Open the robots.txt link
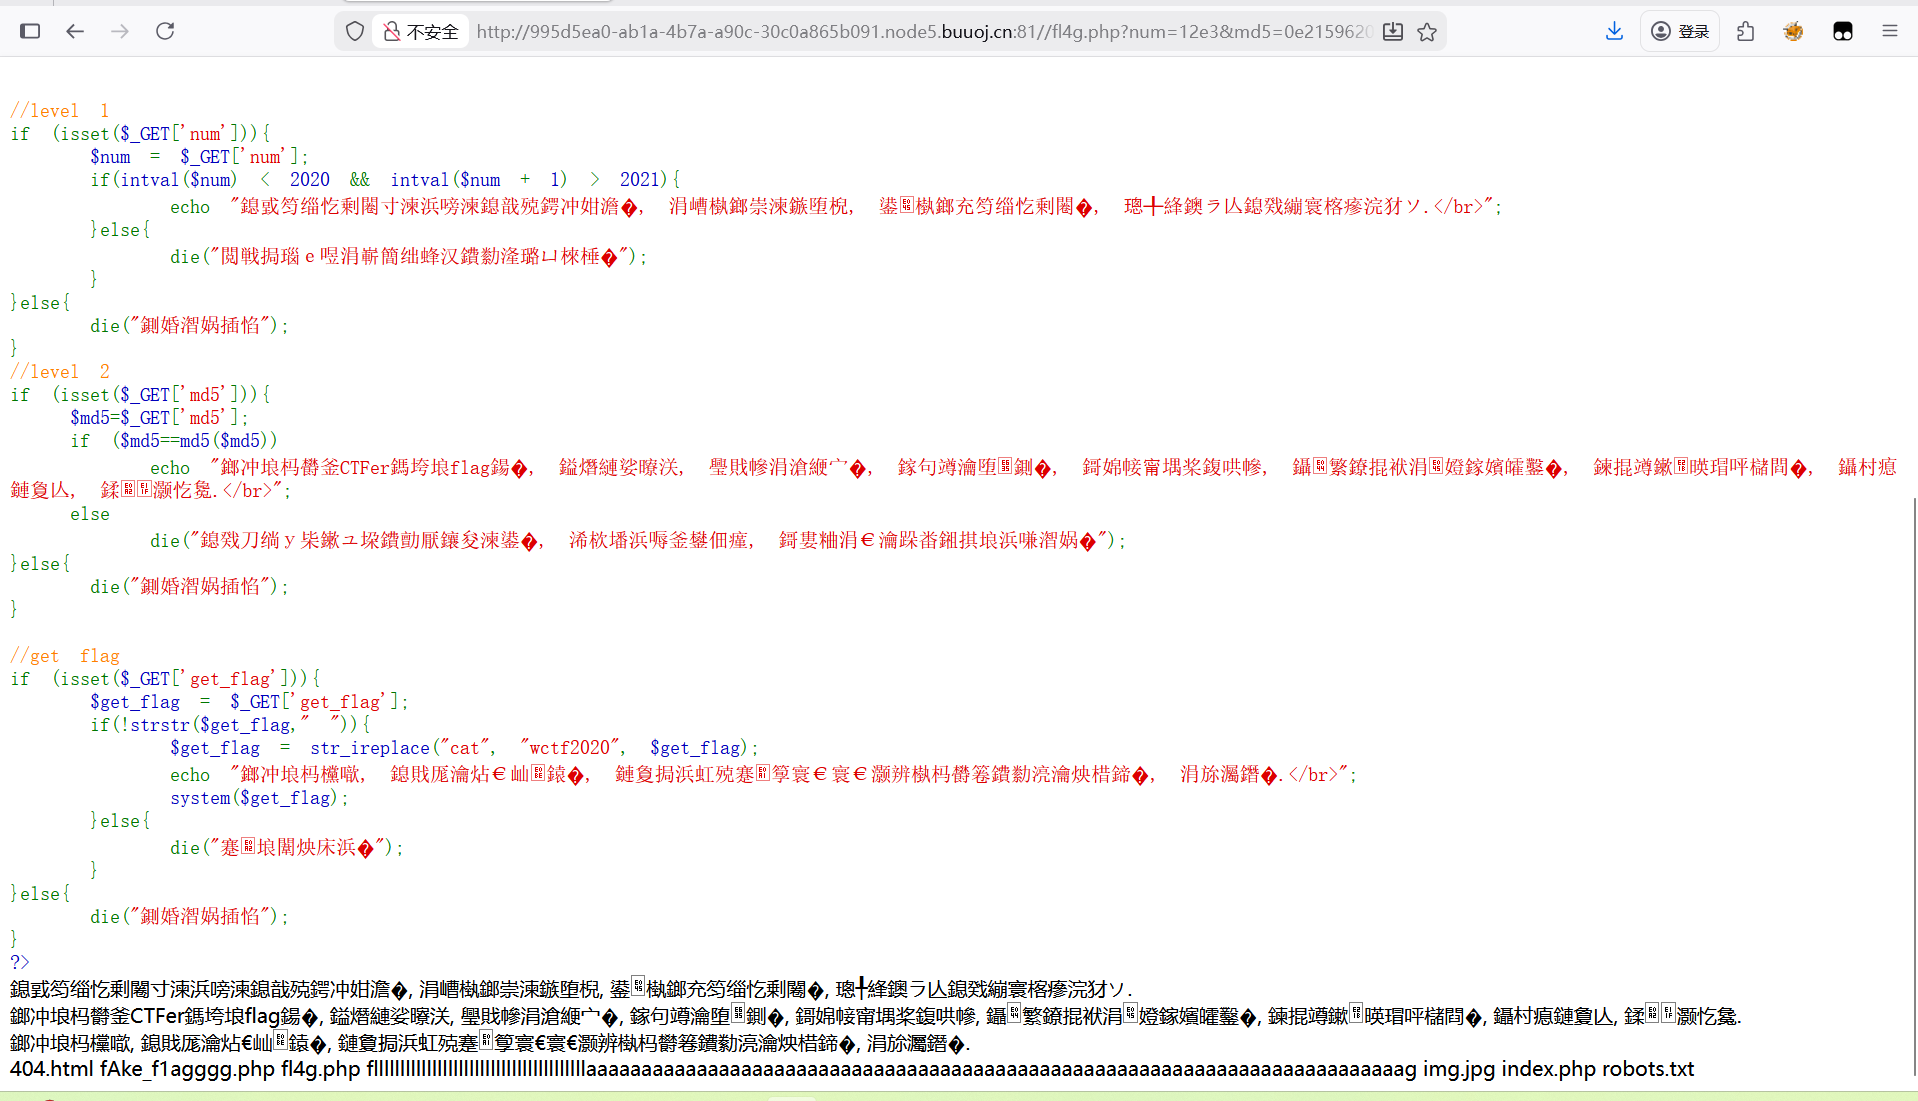The image size is (1918, 1101). [1648, 1069]
